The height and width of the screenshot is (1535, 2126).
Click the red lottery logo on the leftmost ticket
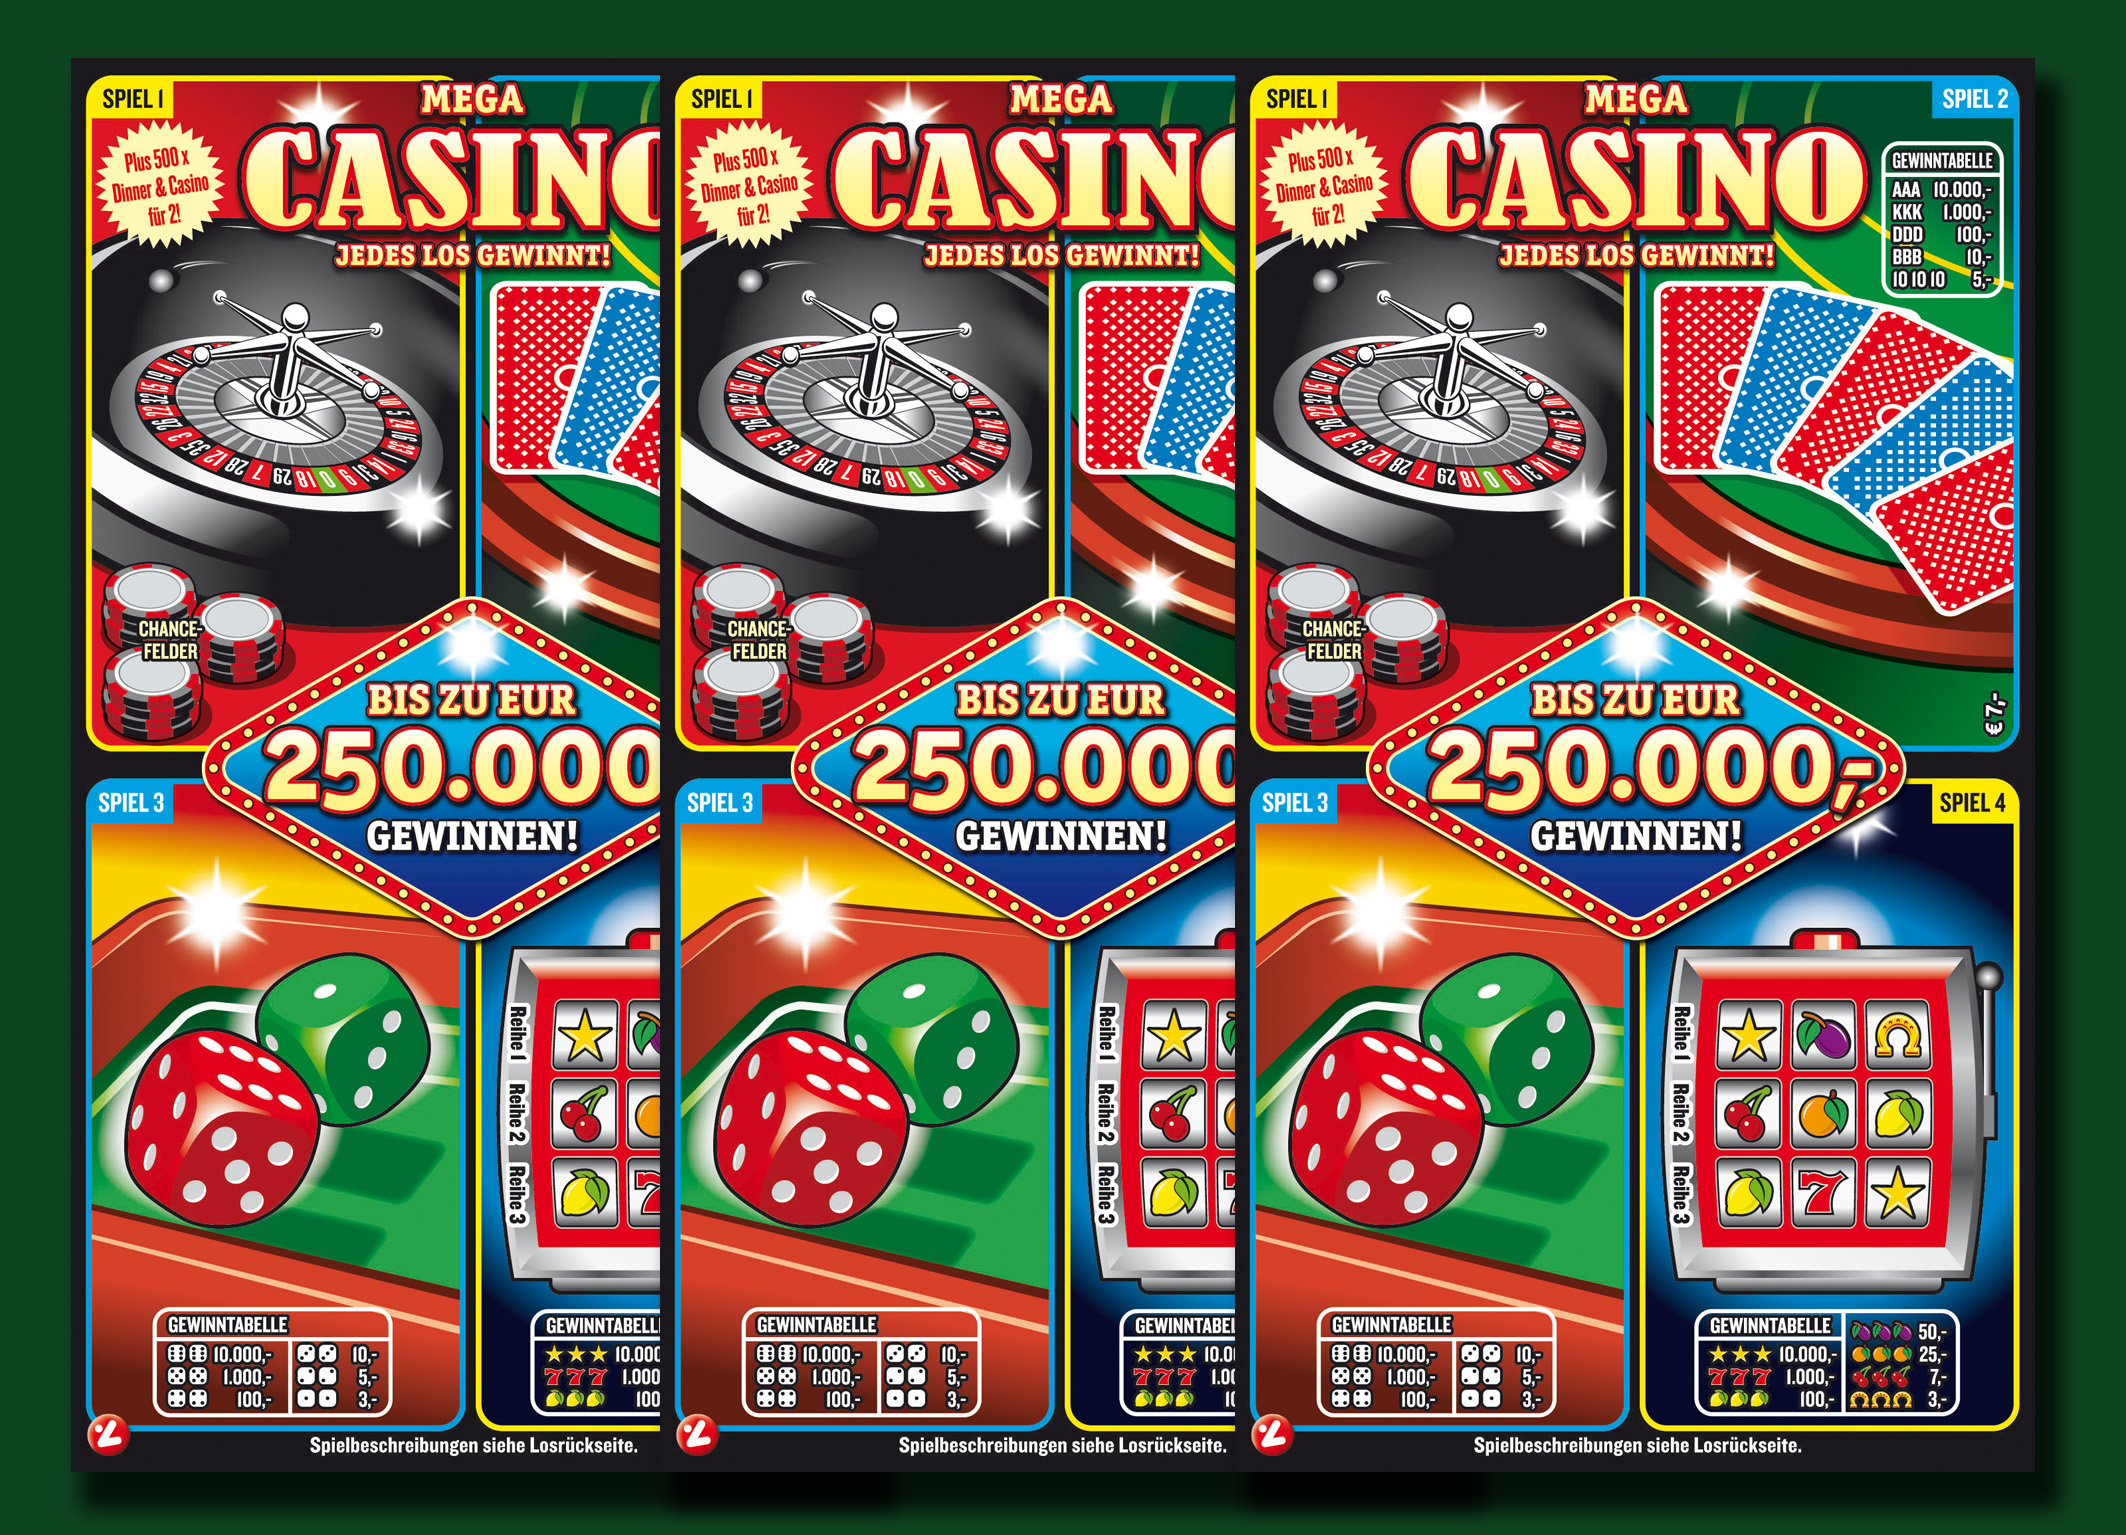tap(108, 1434)
